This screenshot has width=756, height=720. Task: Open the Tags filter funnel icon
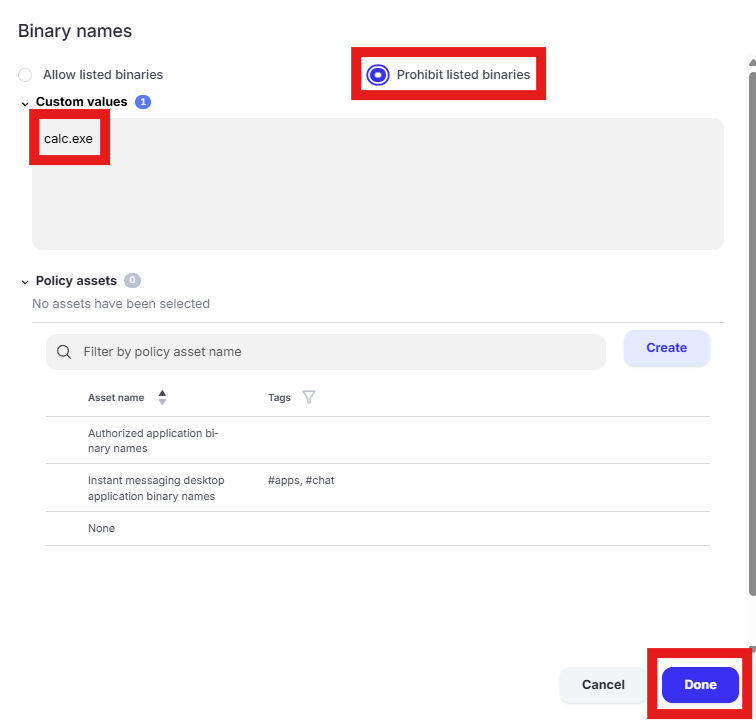tap(309, 397)
